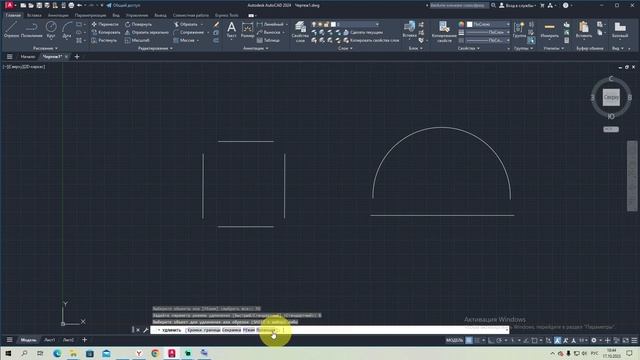Image resolution: width=640 pixels, height=360 pixels.
Task: Click the Erase pencil-eraser icon
Action: [216, 24]
